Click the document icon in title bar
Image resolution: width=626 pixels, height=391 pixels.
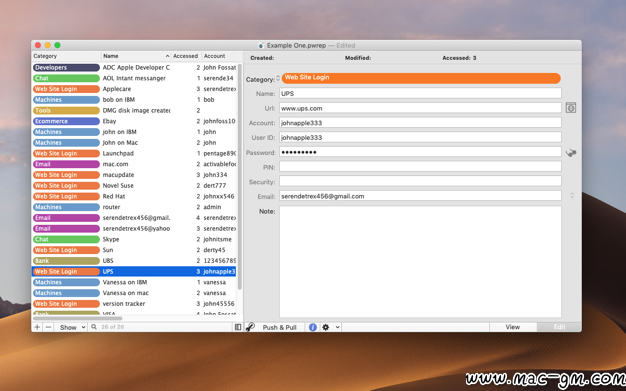coord(261,46)
